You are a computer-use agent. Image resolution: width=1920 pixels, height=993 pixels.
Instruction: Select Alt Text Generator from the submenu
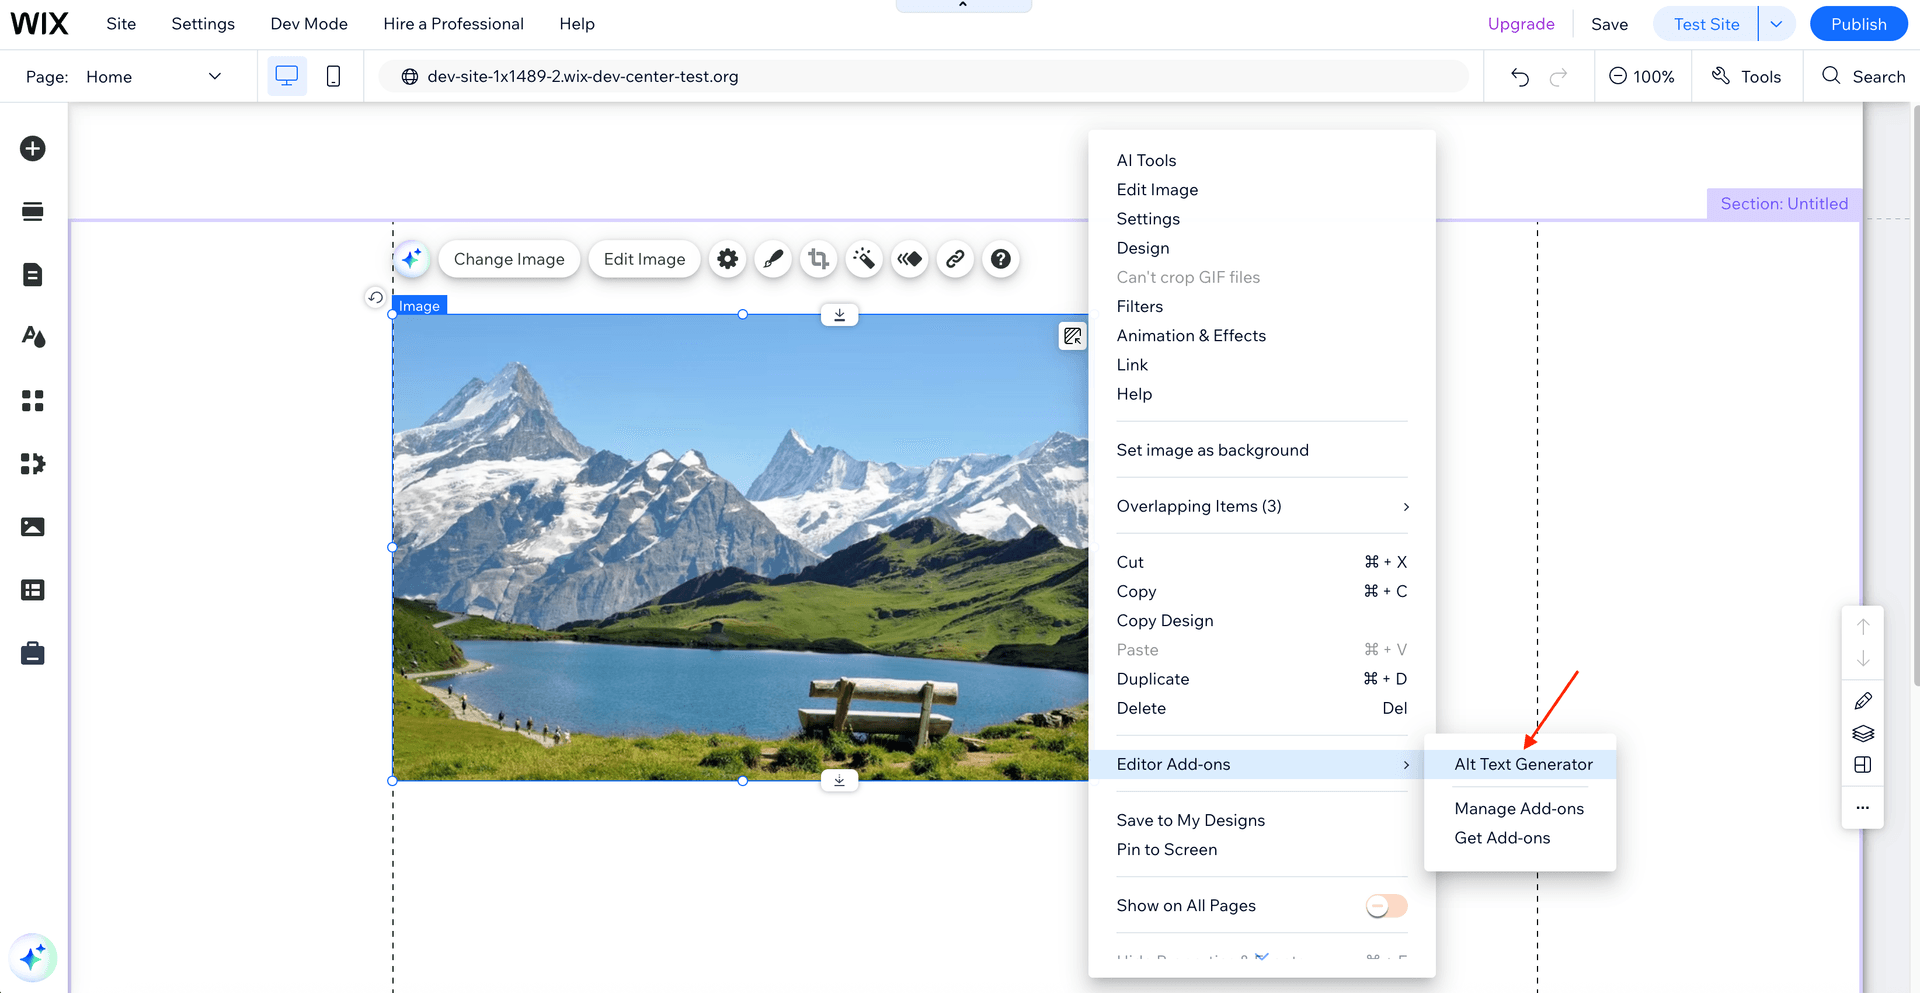1523,764
